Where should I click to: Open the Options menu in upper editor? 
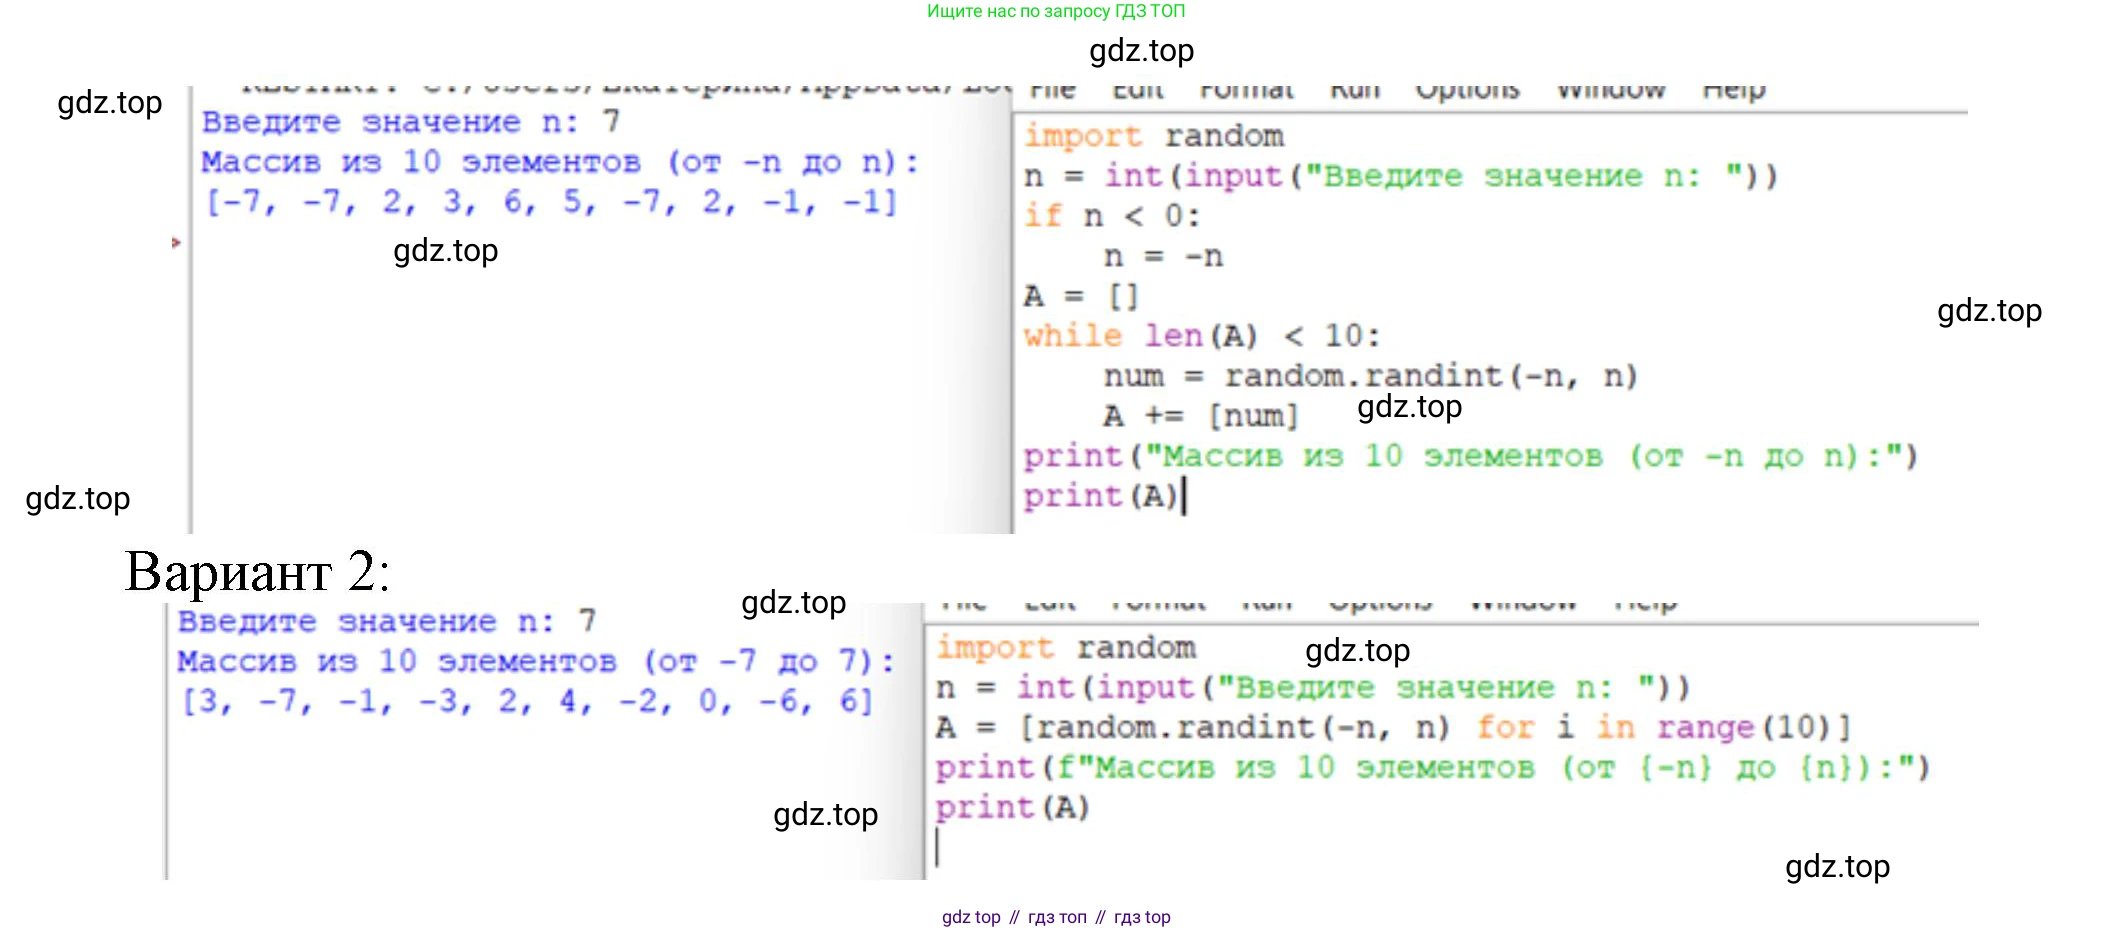[x=1467, y=91]
